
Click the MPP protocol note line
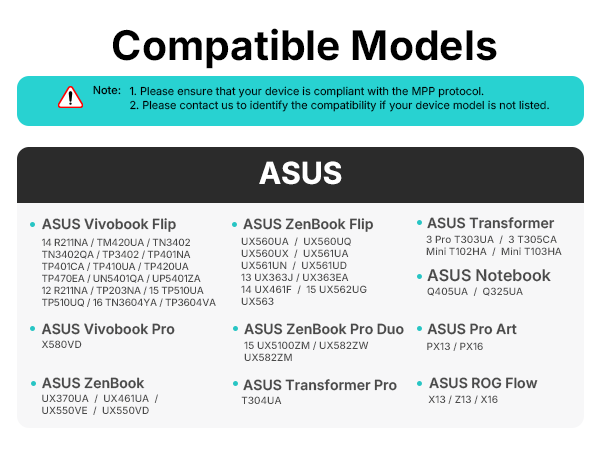(307, 91)
